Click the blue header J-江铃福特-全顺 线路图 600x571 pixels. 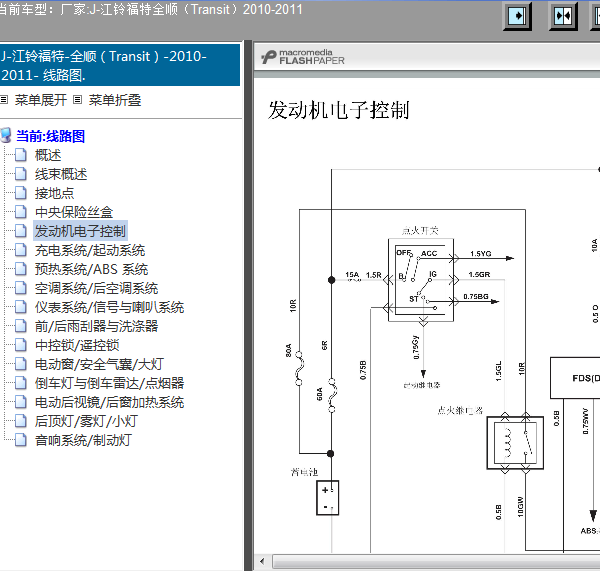point(120,65)
